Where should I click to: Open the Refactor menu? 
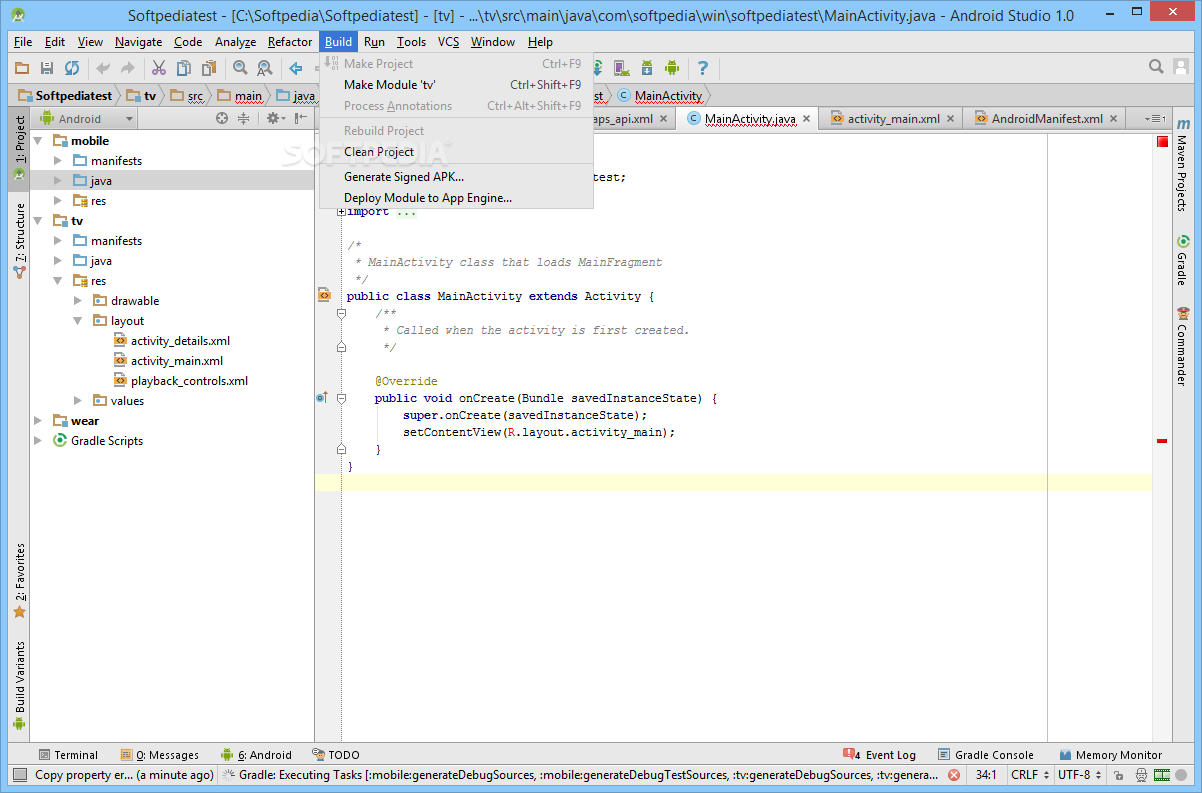point(290,42)
